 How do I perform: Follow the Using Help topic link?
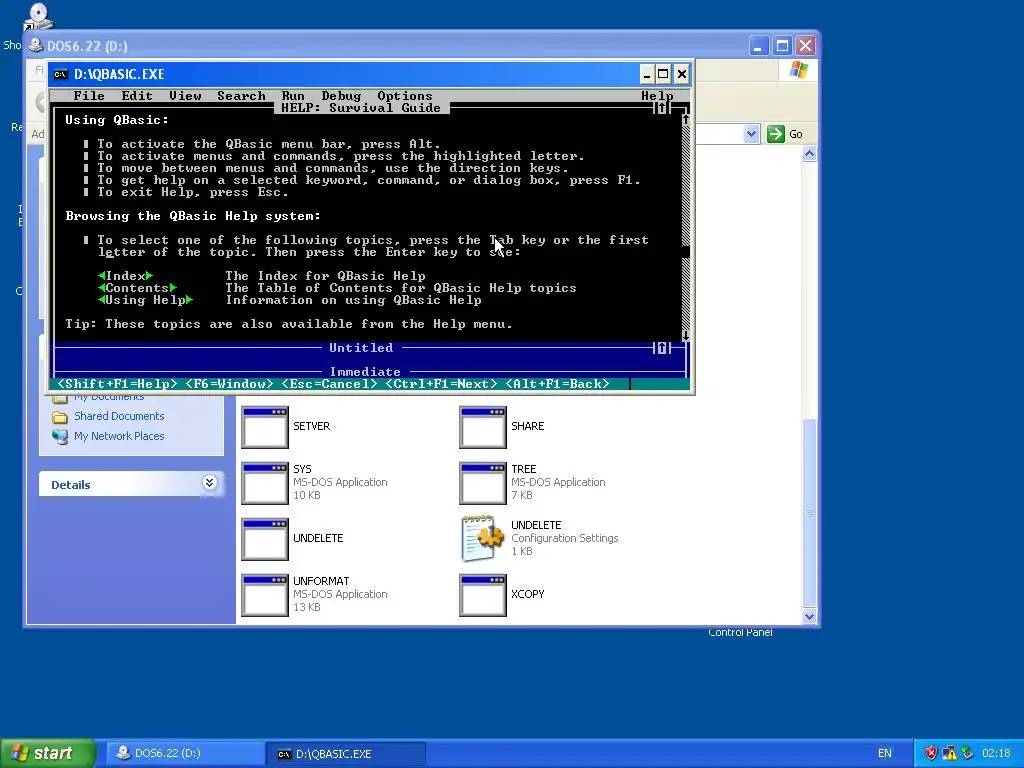coord(145,300)
